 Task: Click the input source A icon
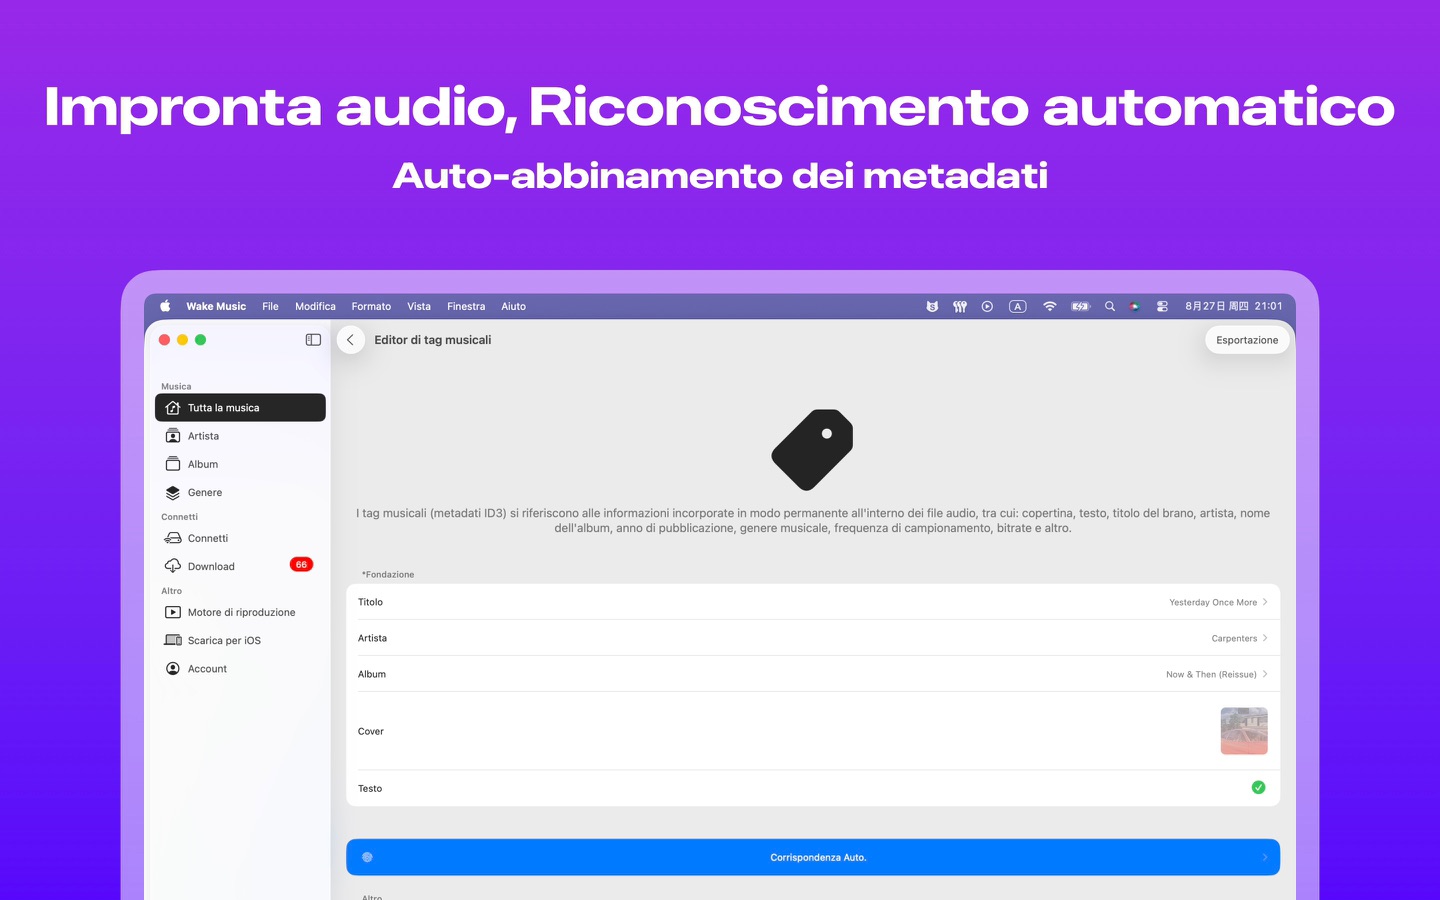pyautogui.click(x=1018, y=306)
